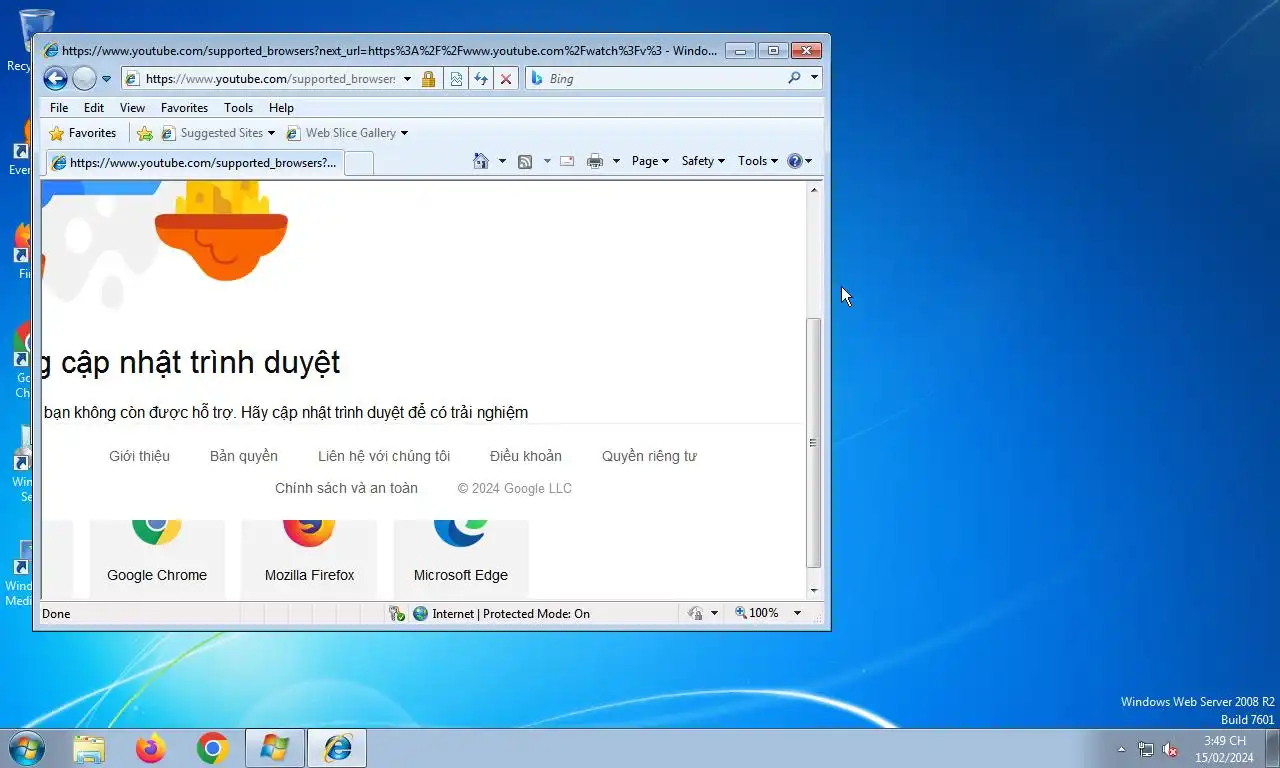Open the Quyền riêng tư link
The image size is (1280, 768).
coord(649,456)
